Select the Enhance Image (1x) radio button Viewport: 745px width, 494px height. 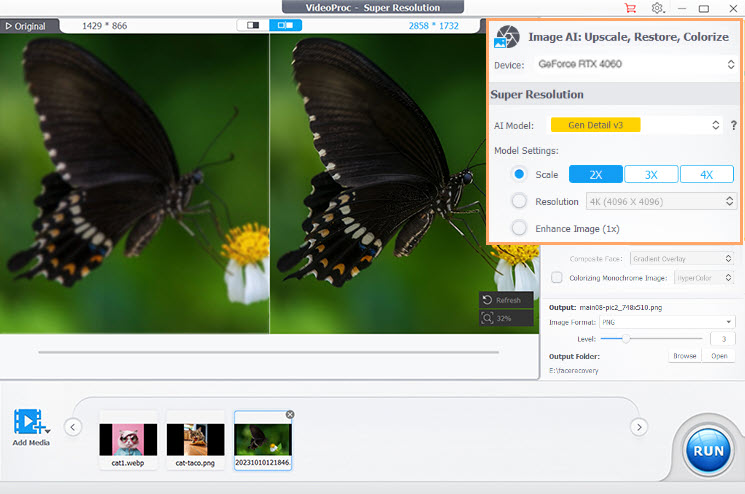point(519,228)
